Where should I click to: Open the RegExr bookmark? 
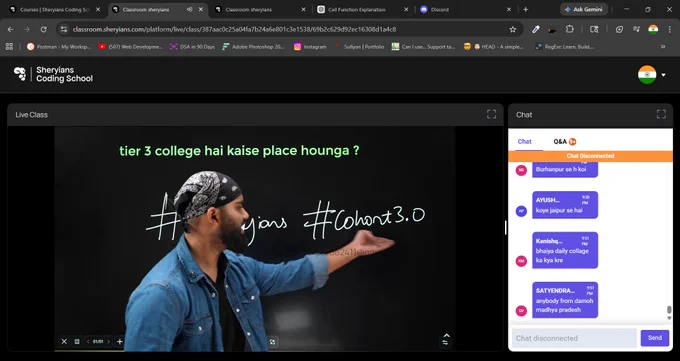564,46
